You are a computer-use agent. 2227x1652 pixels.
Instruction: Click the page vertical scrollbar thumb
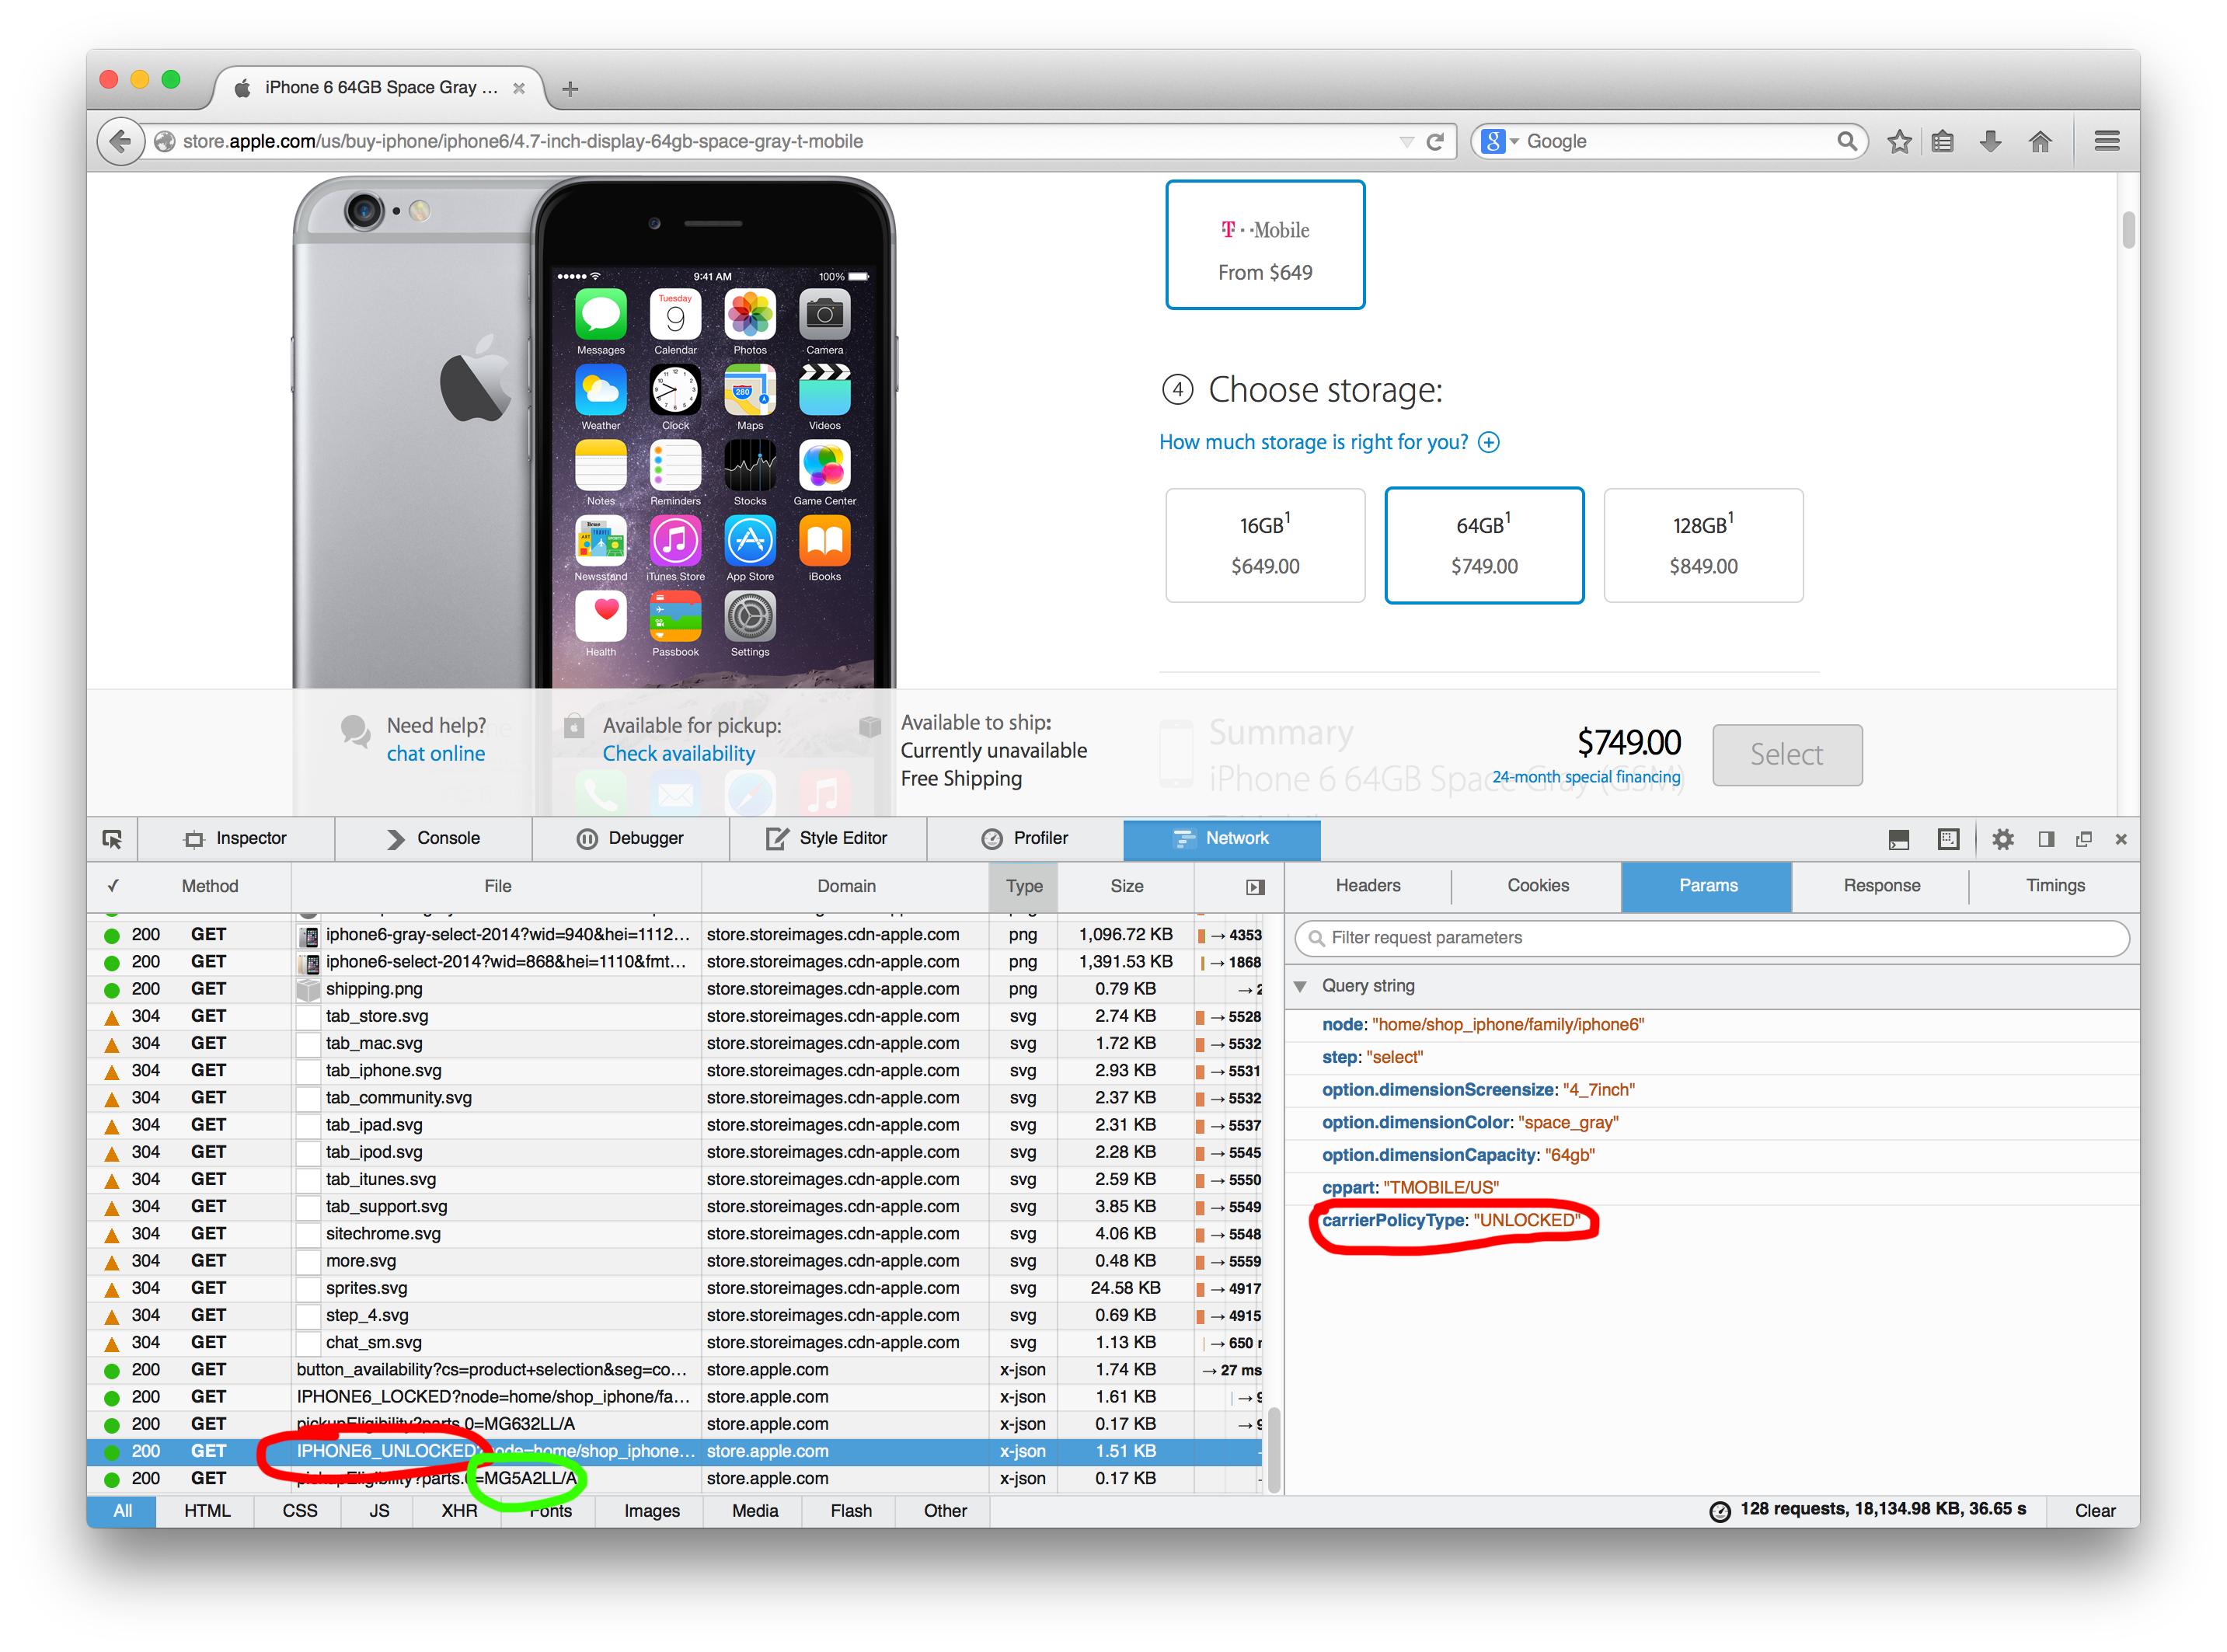tap(2128, 230)
